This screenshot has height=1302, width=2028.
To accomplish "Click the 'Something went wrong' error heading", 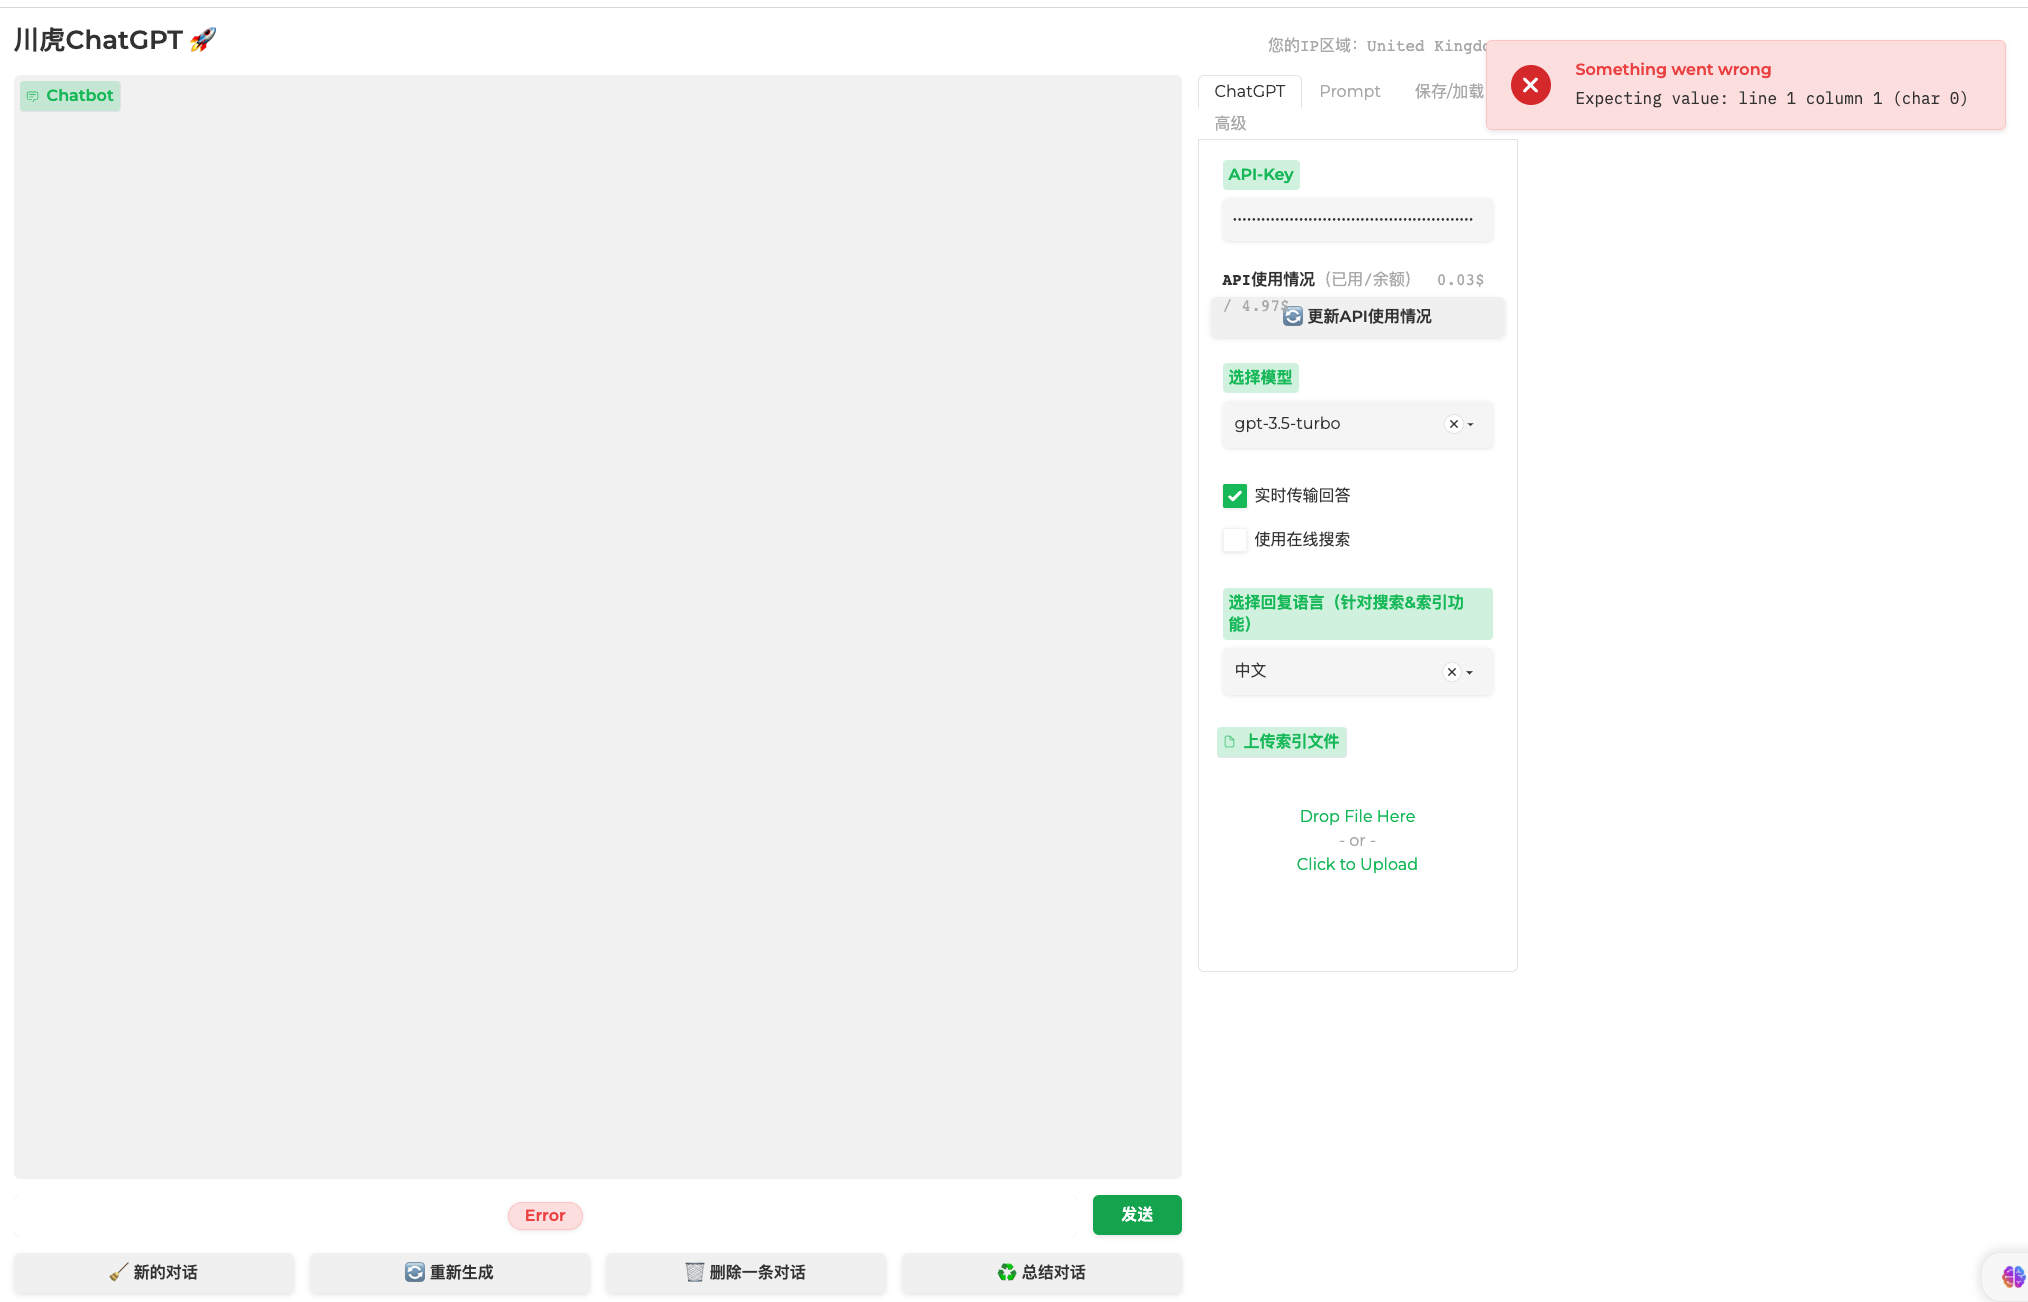I will pos(1673,69).
